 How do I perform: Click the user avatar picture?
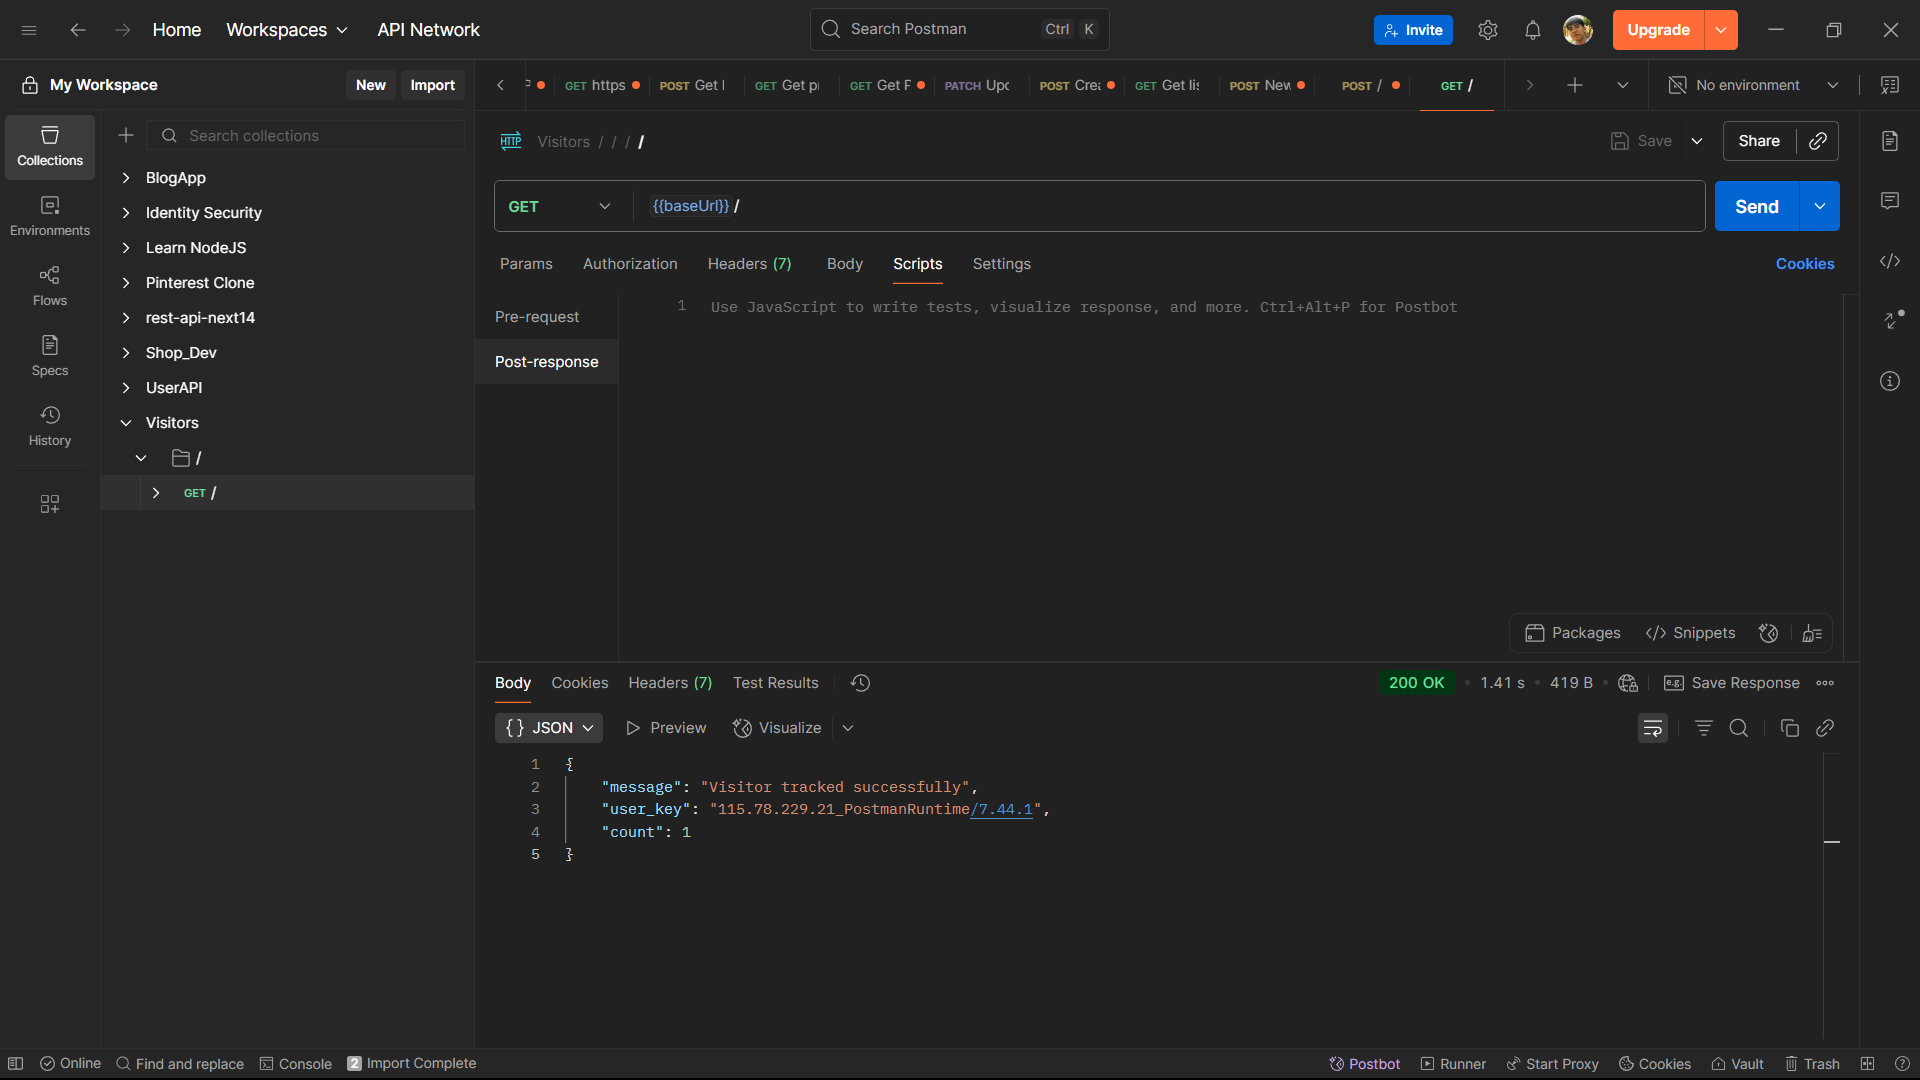coord(1578,30)
